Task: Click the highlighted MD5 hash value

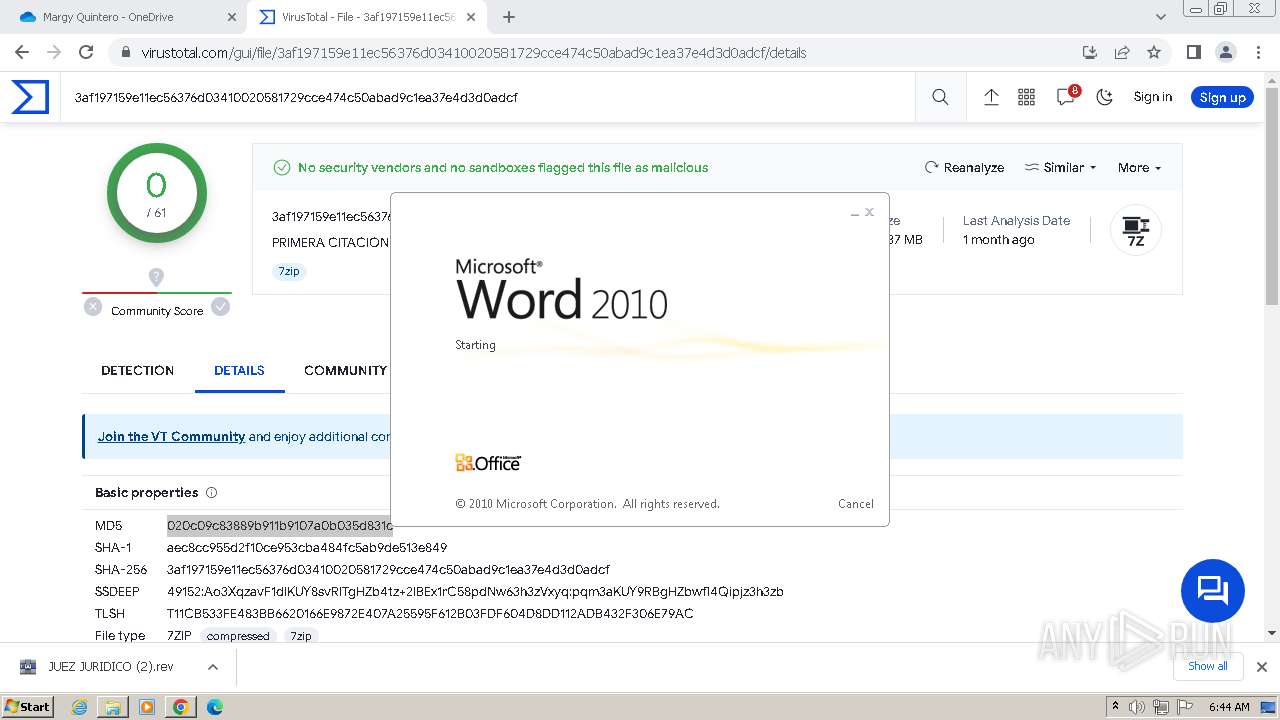Action: [x=279, y=526]
